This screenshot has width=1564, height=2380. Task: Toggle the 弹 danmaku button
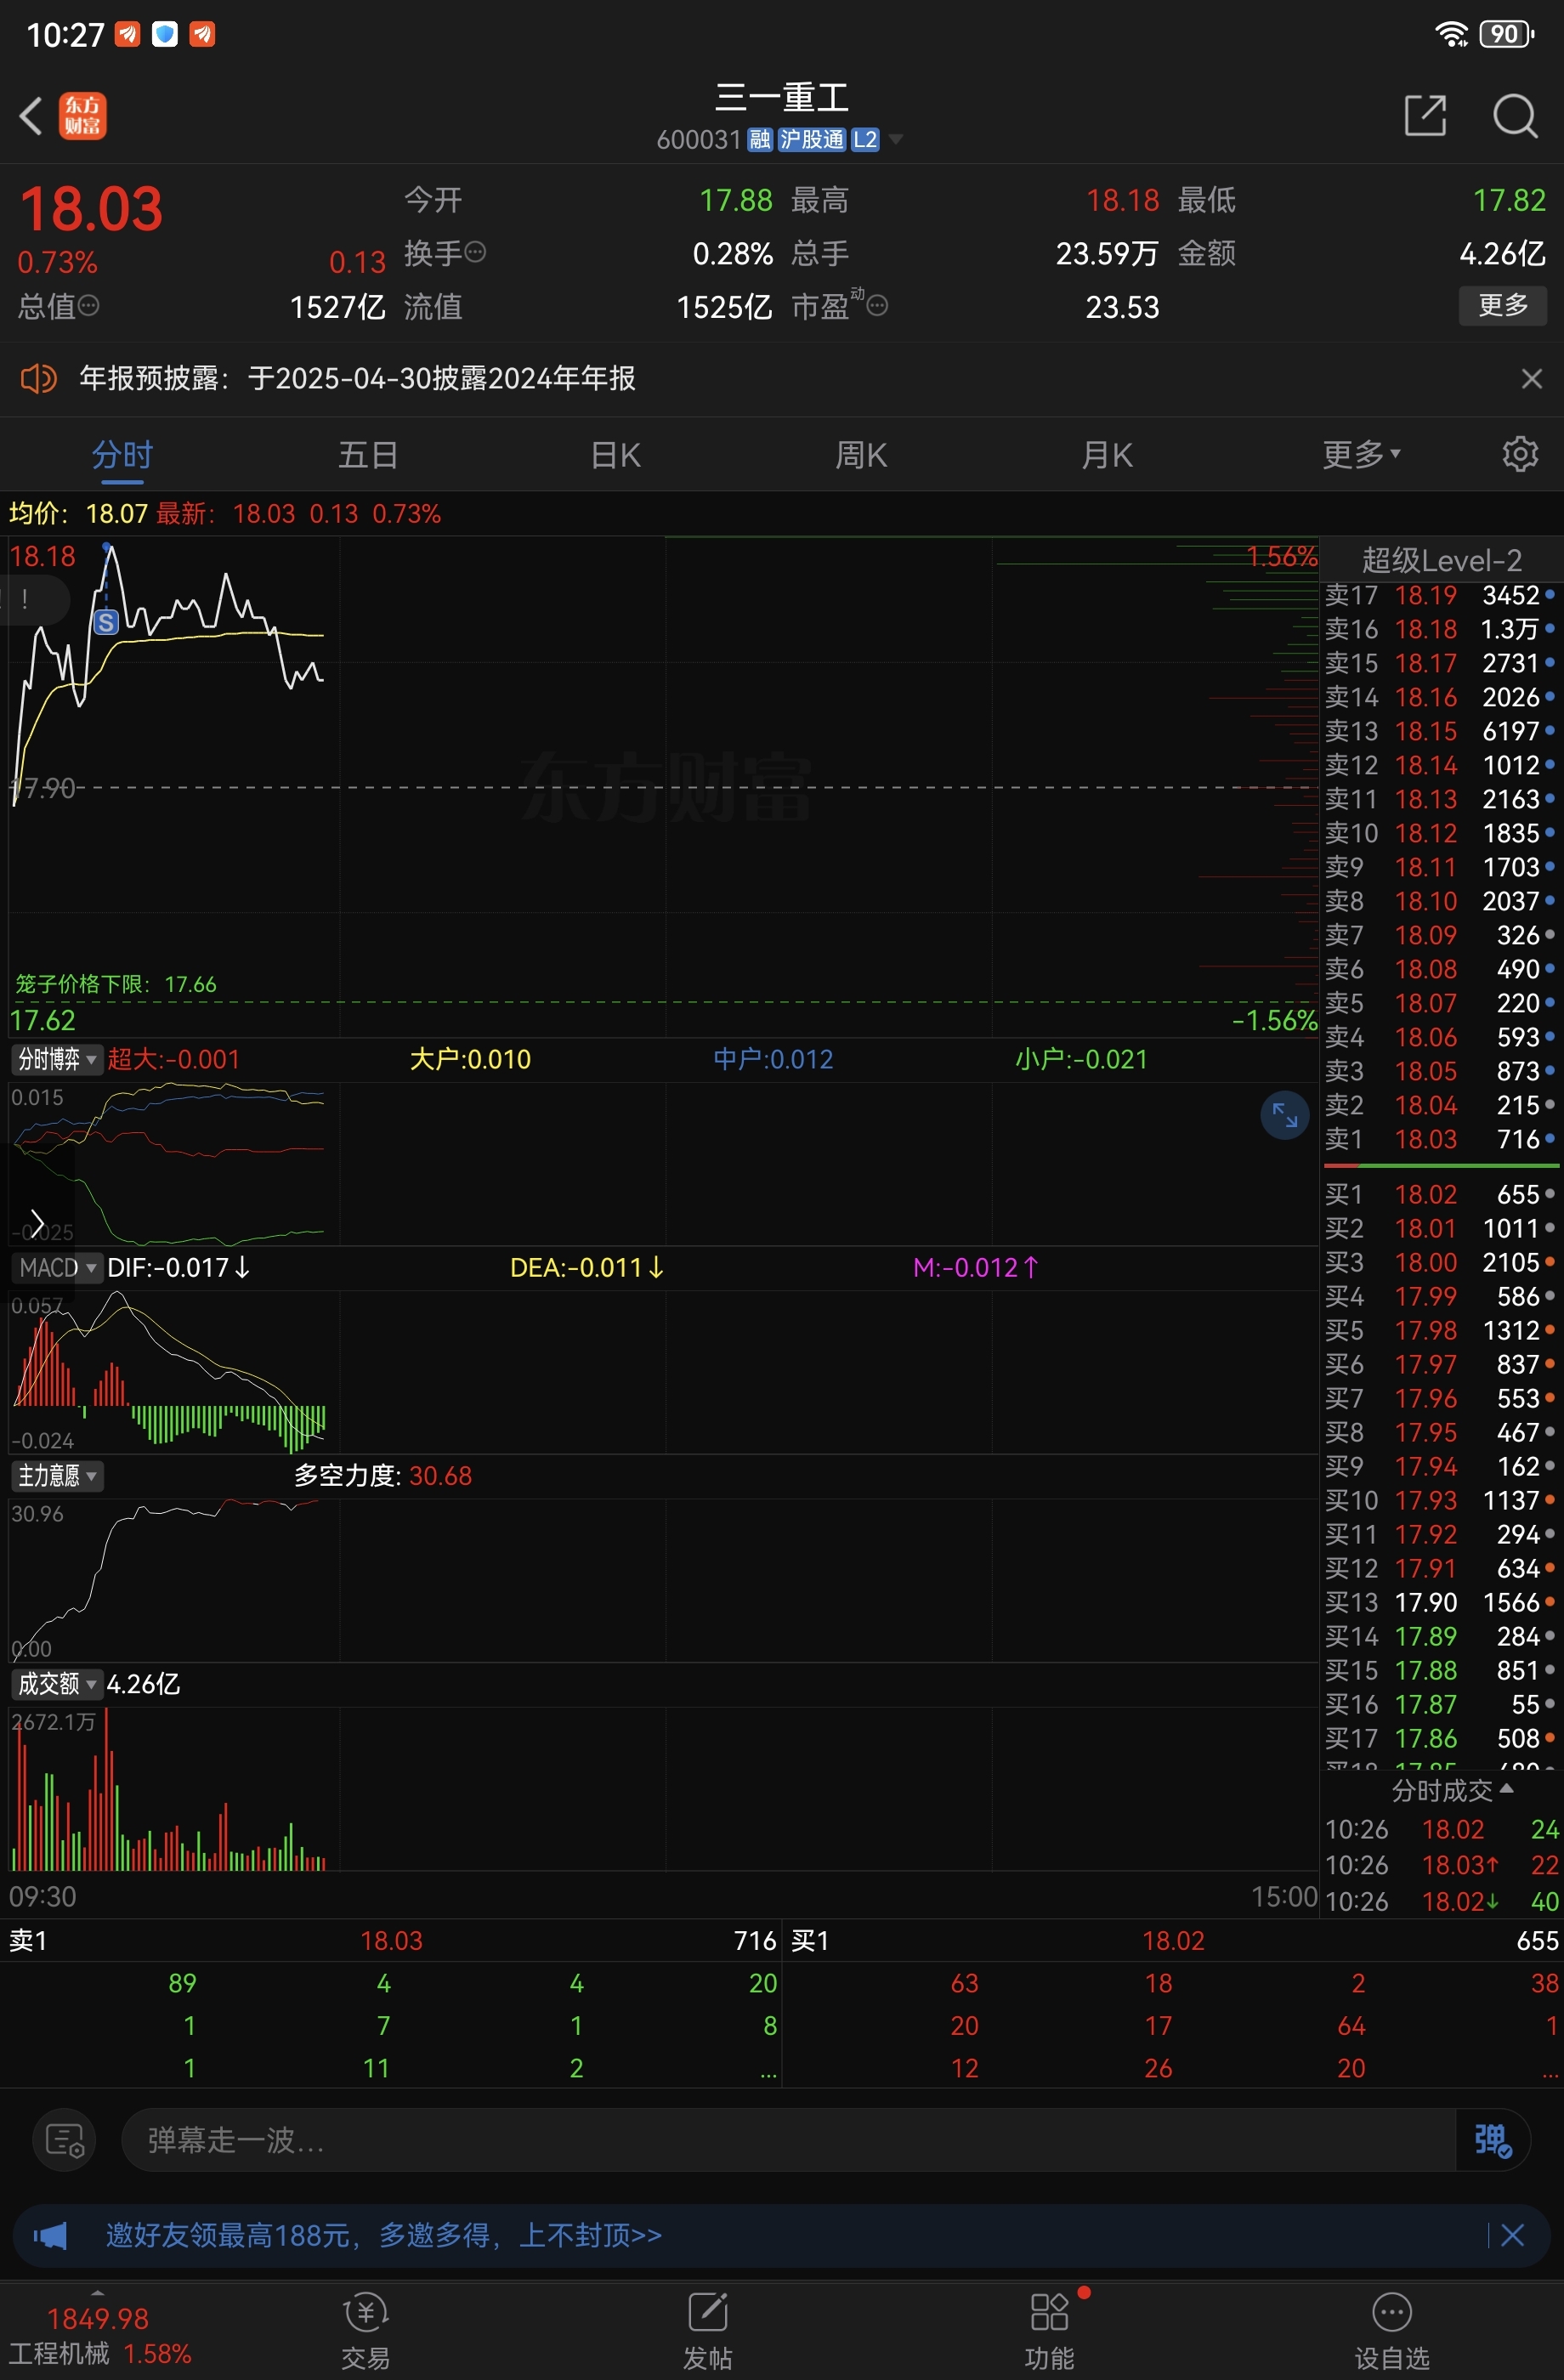point(1492,2140)
